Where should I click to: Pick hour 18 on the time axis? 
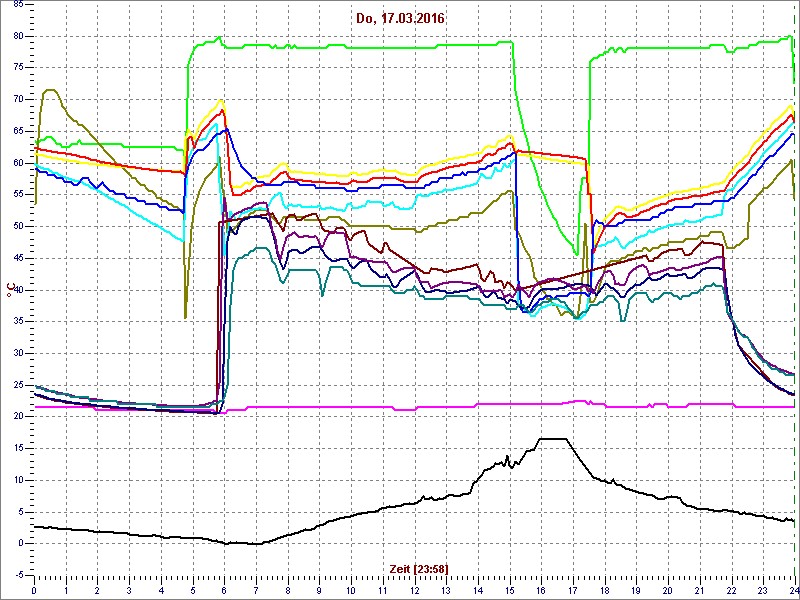604,590
